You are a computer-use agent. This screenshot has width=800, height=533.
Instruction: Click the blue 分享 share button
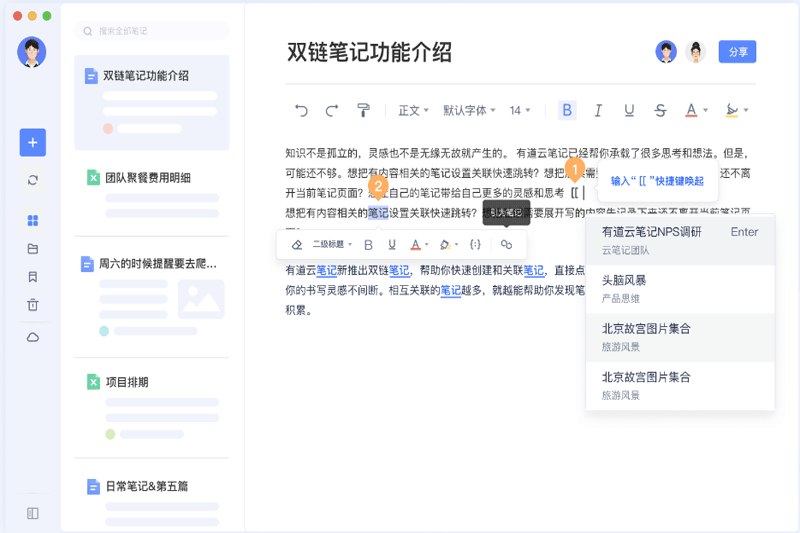click(x=737, y=52)
